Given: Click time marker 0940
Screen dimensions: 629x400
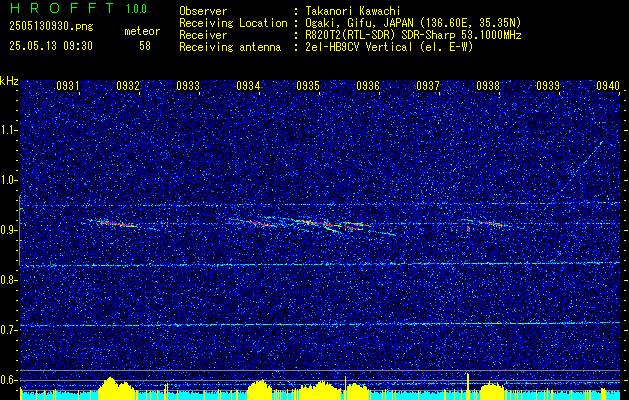Looking at the screenshot, I should tap(608, 85).
